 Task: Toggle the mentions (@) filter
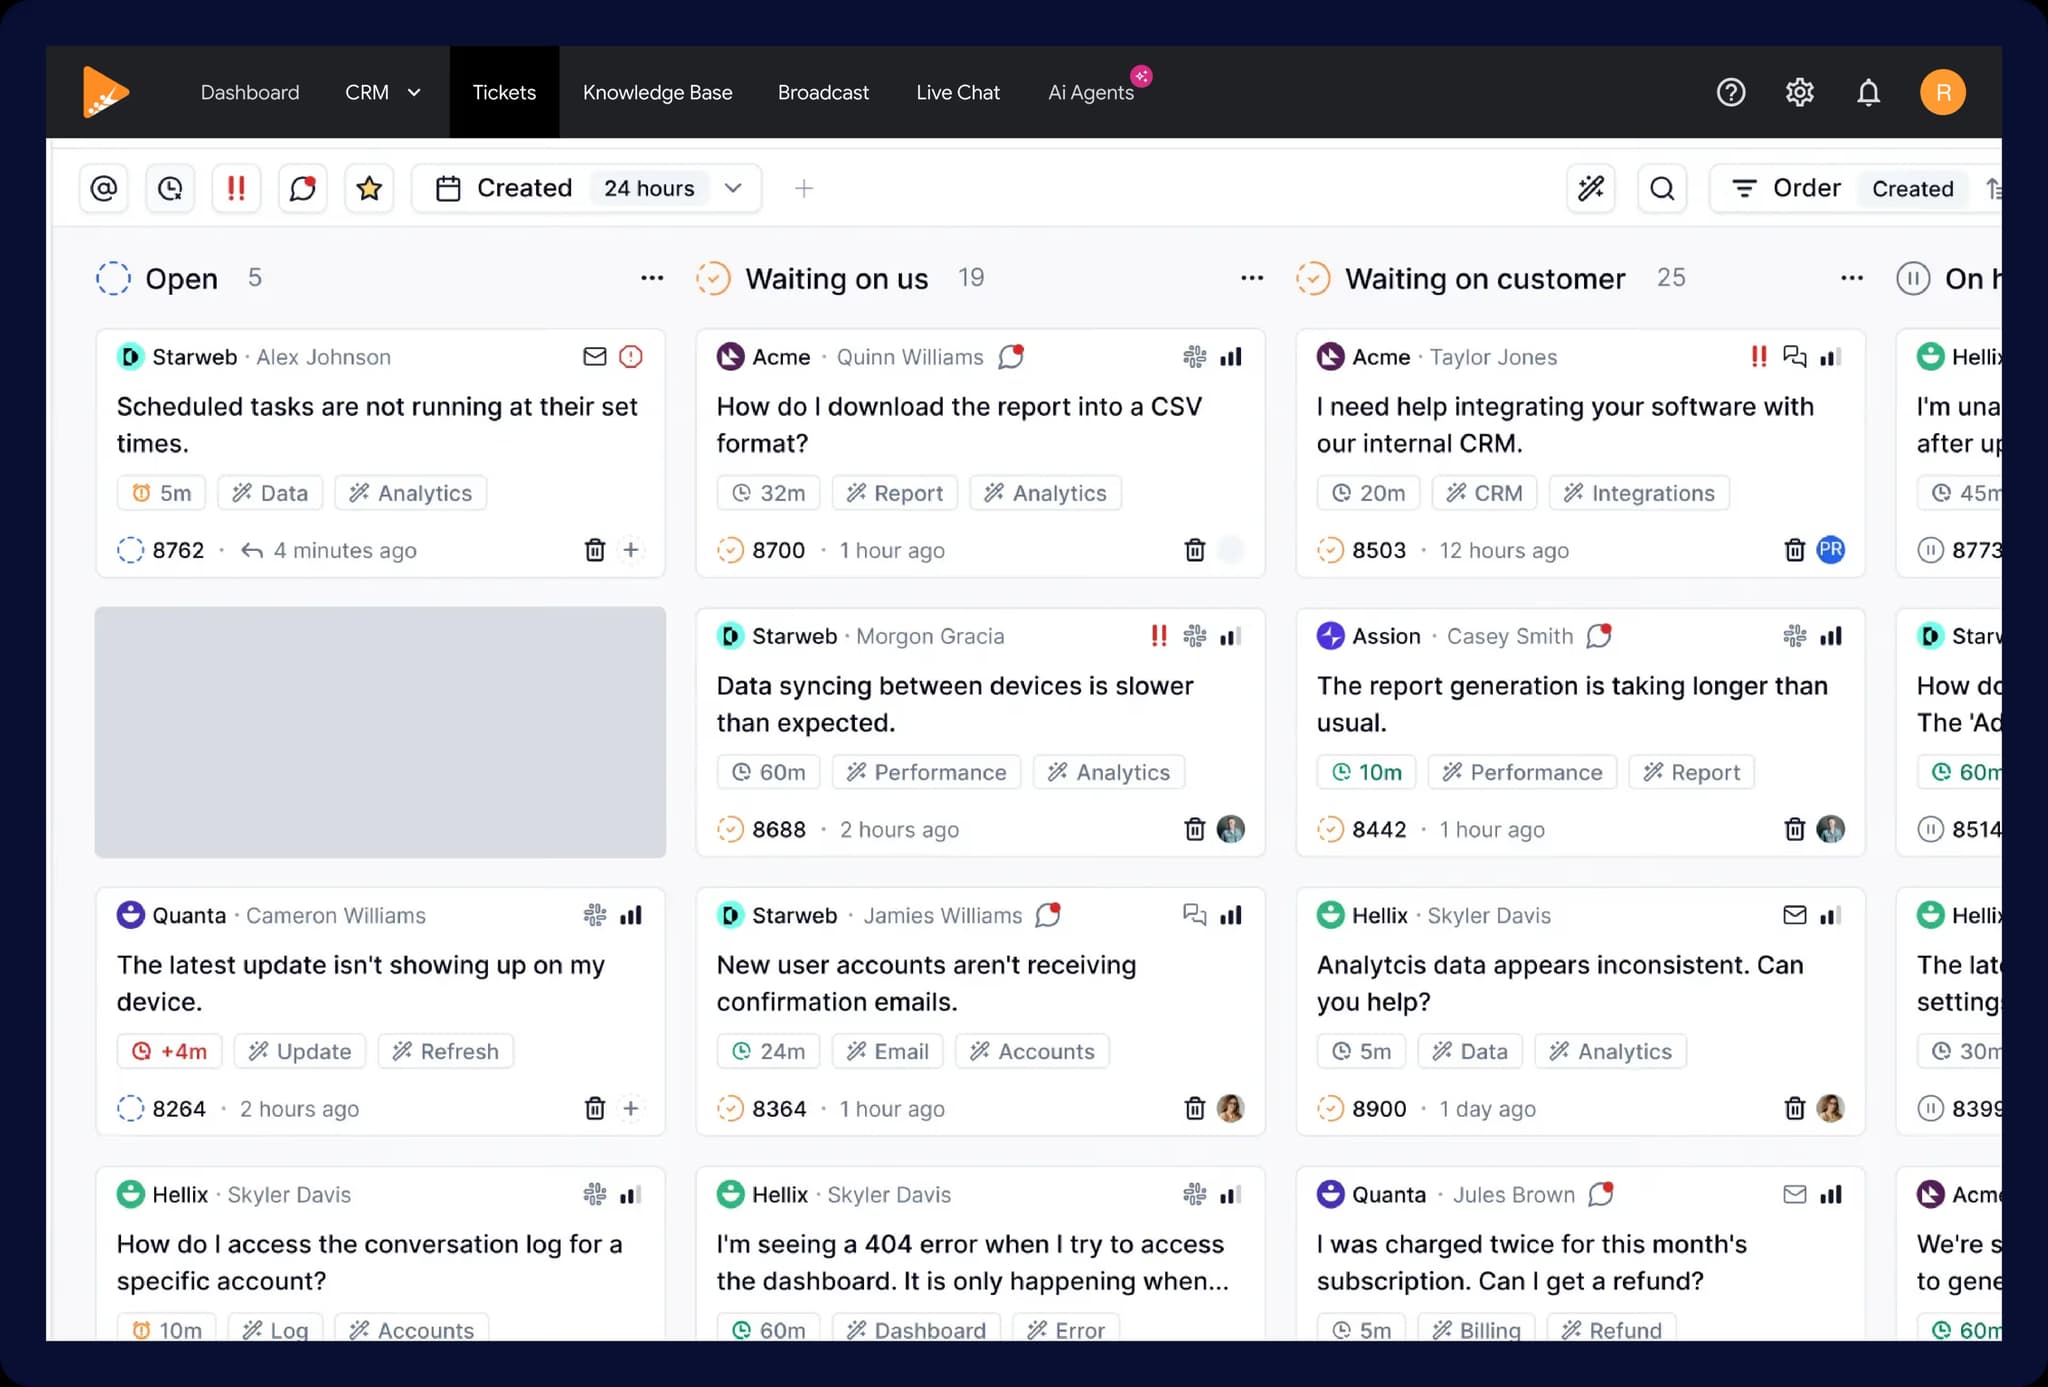(x=104, y=188)
